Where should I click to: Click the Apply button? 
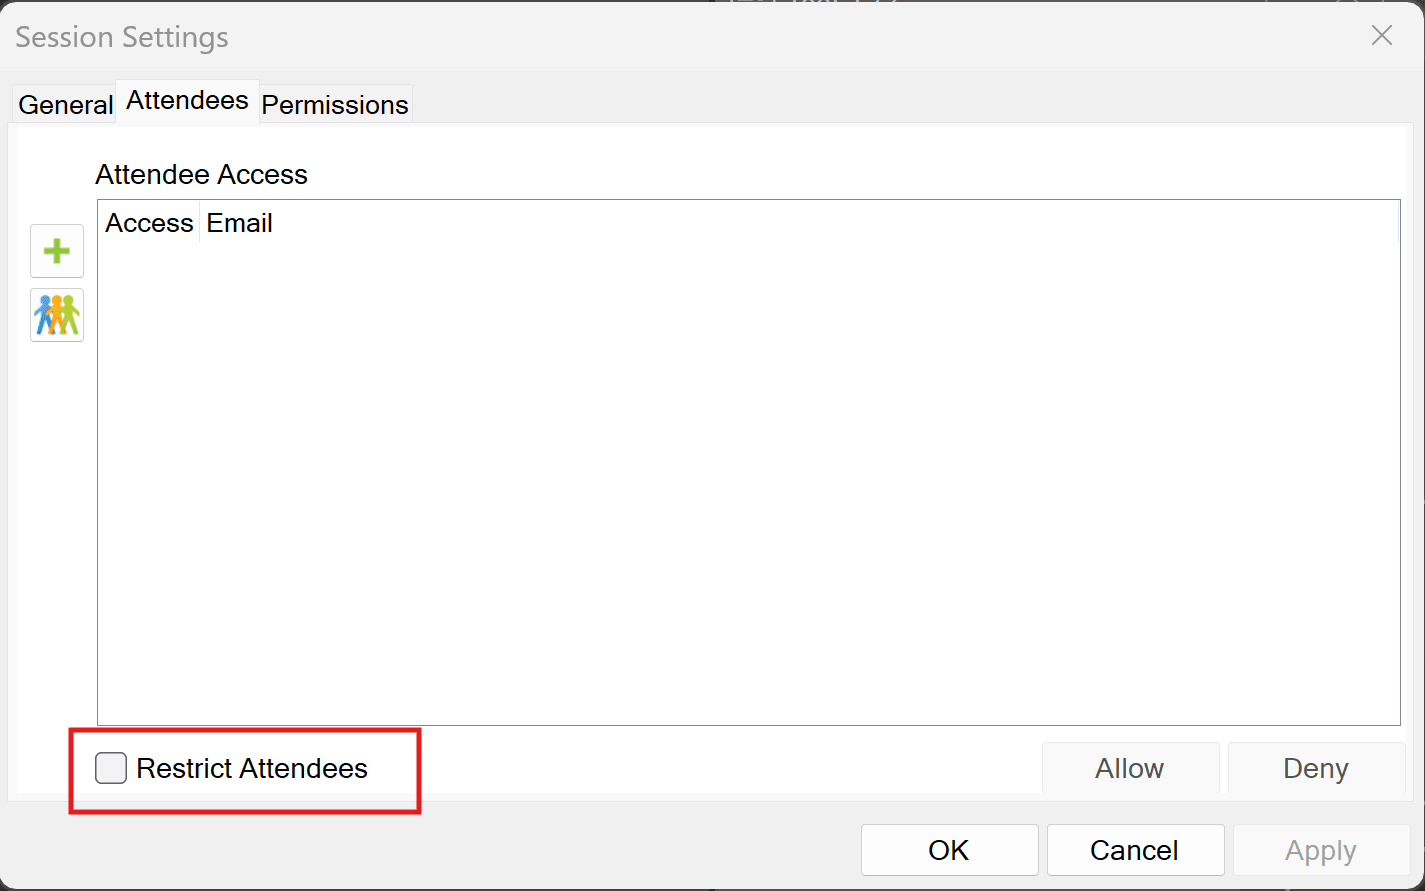pos(1321,850)
